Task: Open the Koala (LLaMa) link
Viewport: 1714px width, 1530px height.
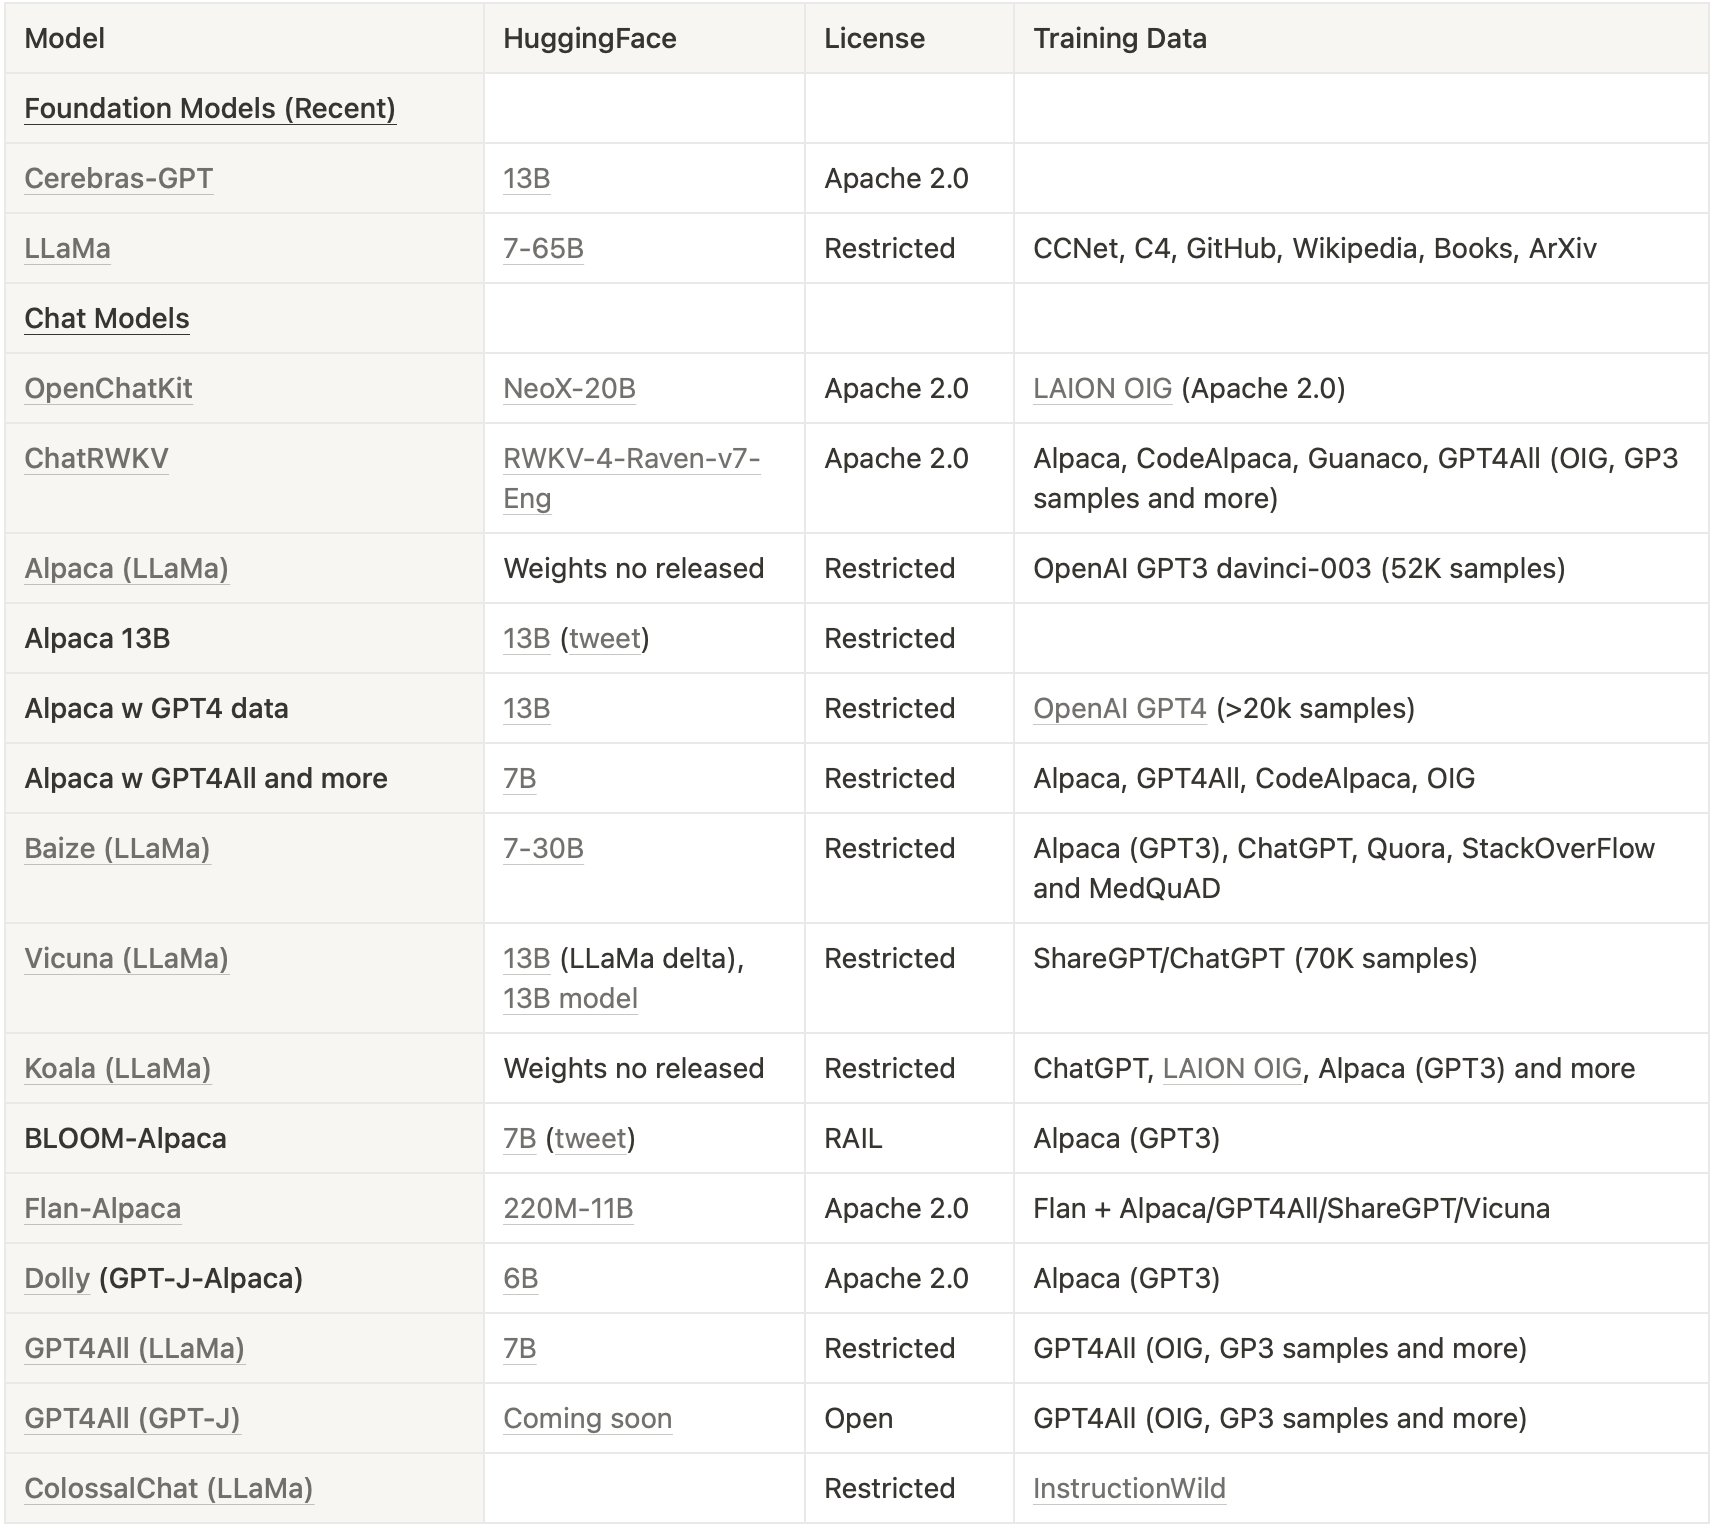Action: tap(117, 1068)
